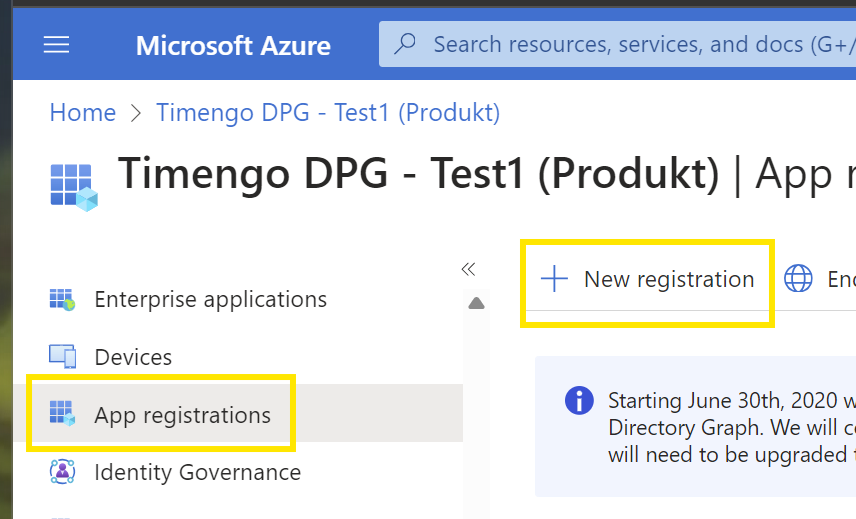Start a New registration
Screen dimensions: 856x519
(x=668, y=279)
